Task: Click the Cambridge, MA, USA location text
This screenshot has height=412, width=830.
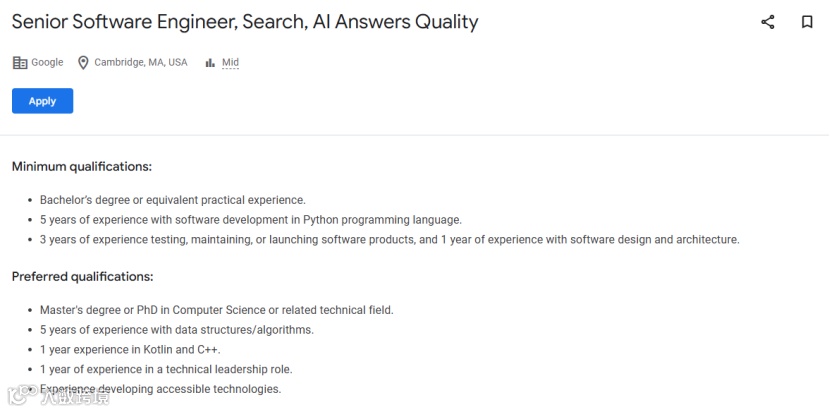Action: point(141,62)
